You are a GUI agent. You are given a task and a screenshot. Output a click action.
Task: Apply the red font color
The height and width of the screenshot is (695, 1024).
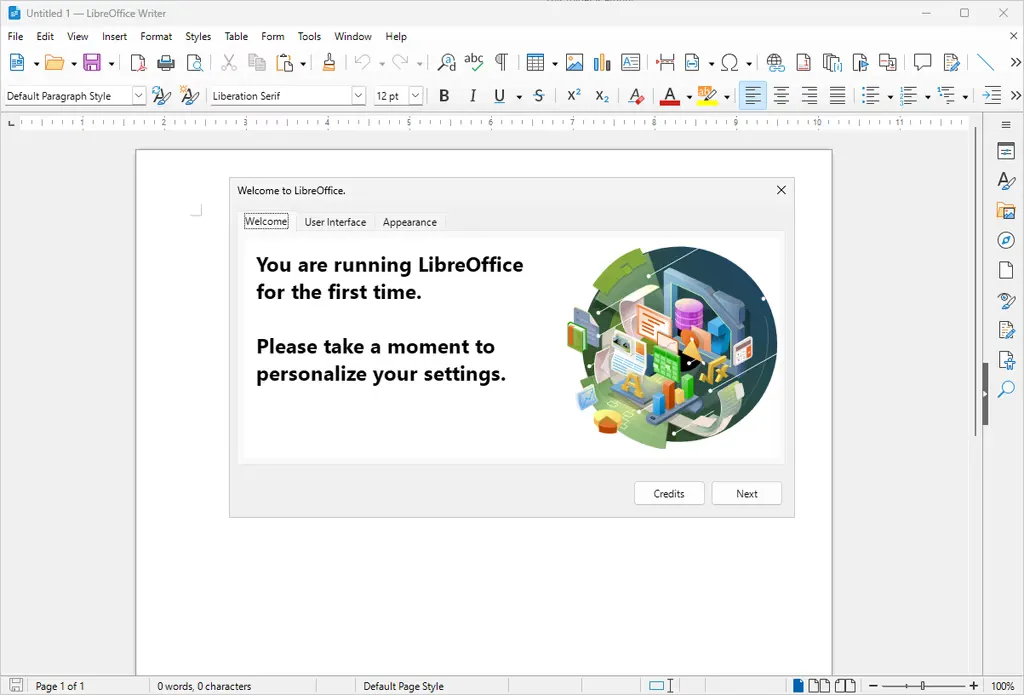click(669, 96)
